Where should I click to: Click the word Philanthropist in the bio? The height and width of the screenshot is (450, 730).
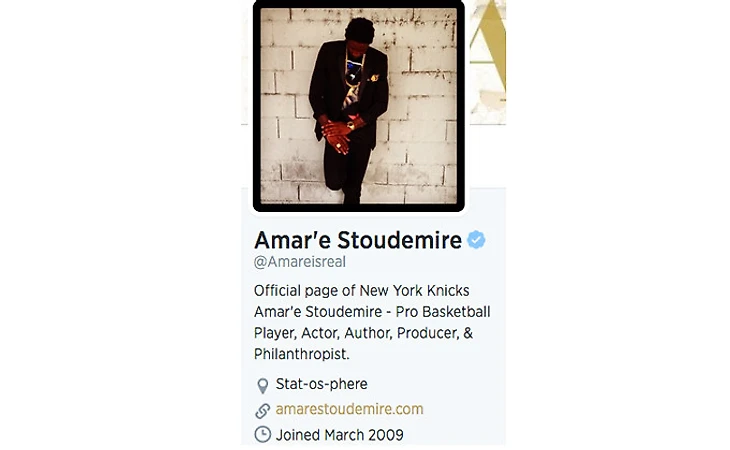point(300,354)
